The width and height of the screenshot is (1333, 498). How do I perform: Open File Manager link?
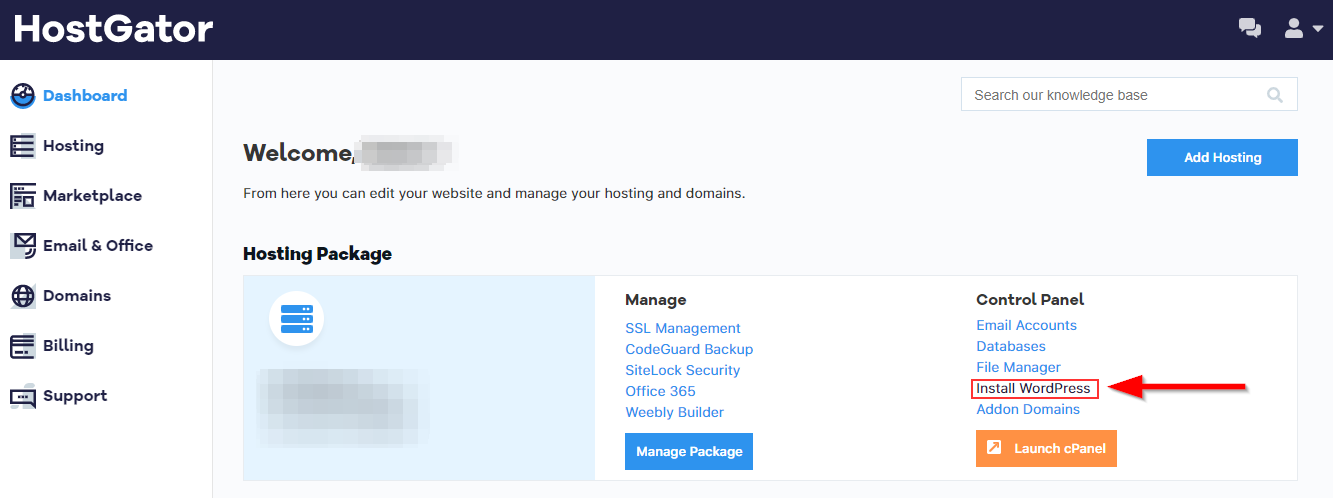[1018, 367]
